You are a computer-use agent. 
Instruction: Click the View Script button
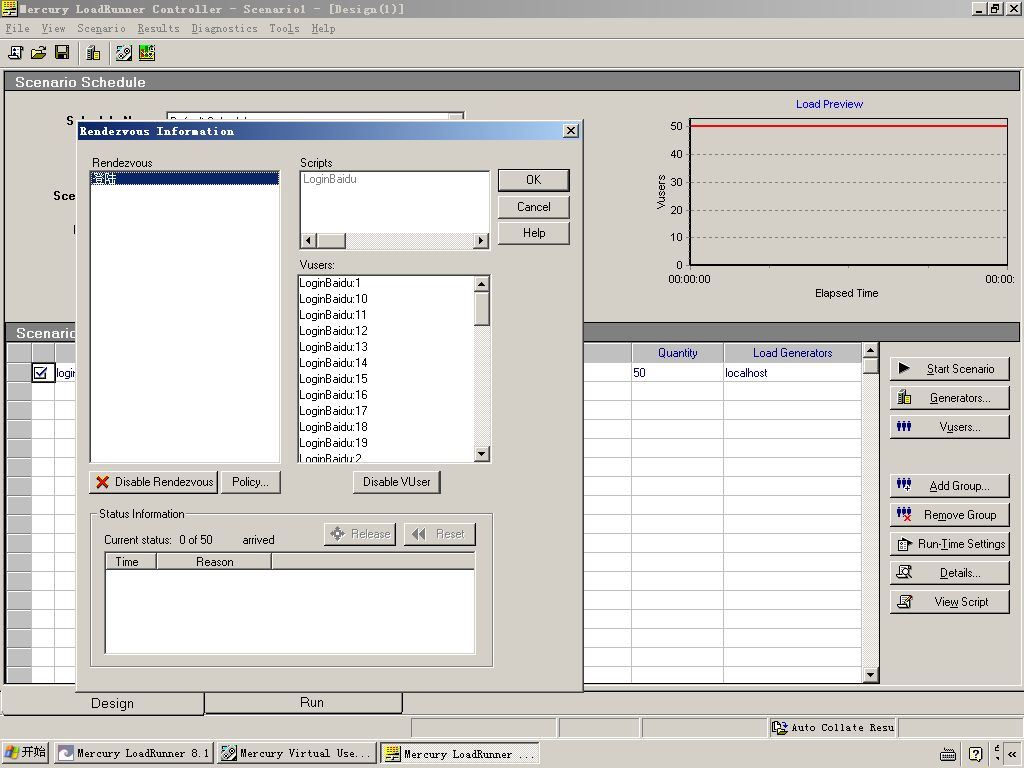coord(950,601)
